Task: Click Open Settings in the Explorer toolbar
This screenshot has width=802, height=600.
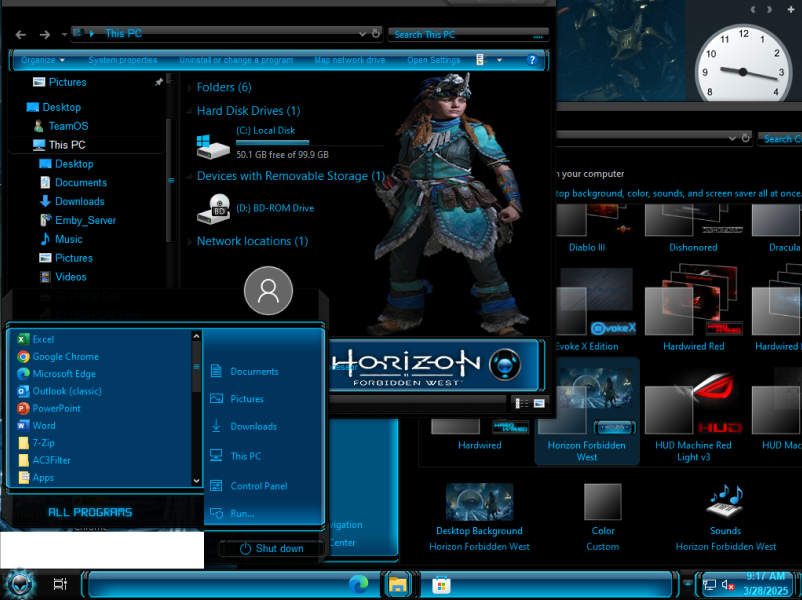Action: tap(434, 60)
